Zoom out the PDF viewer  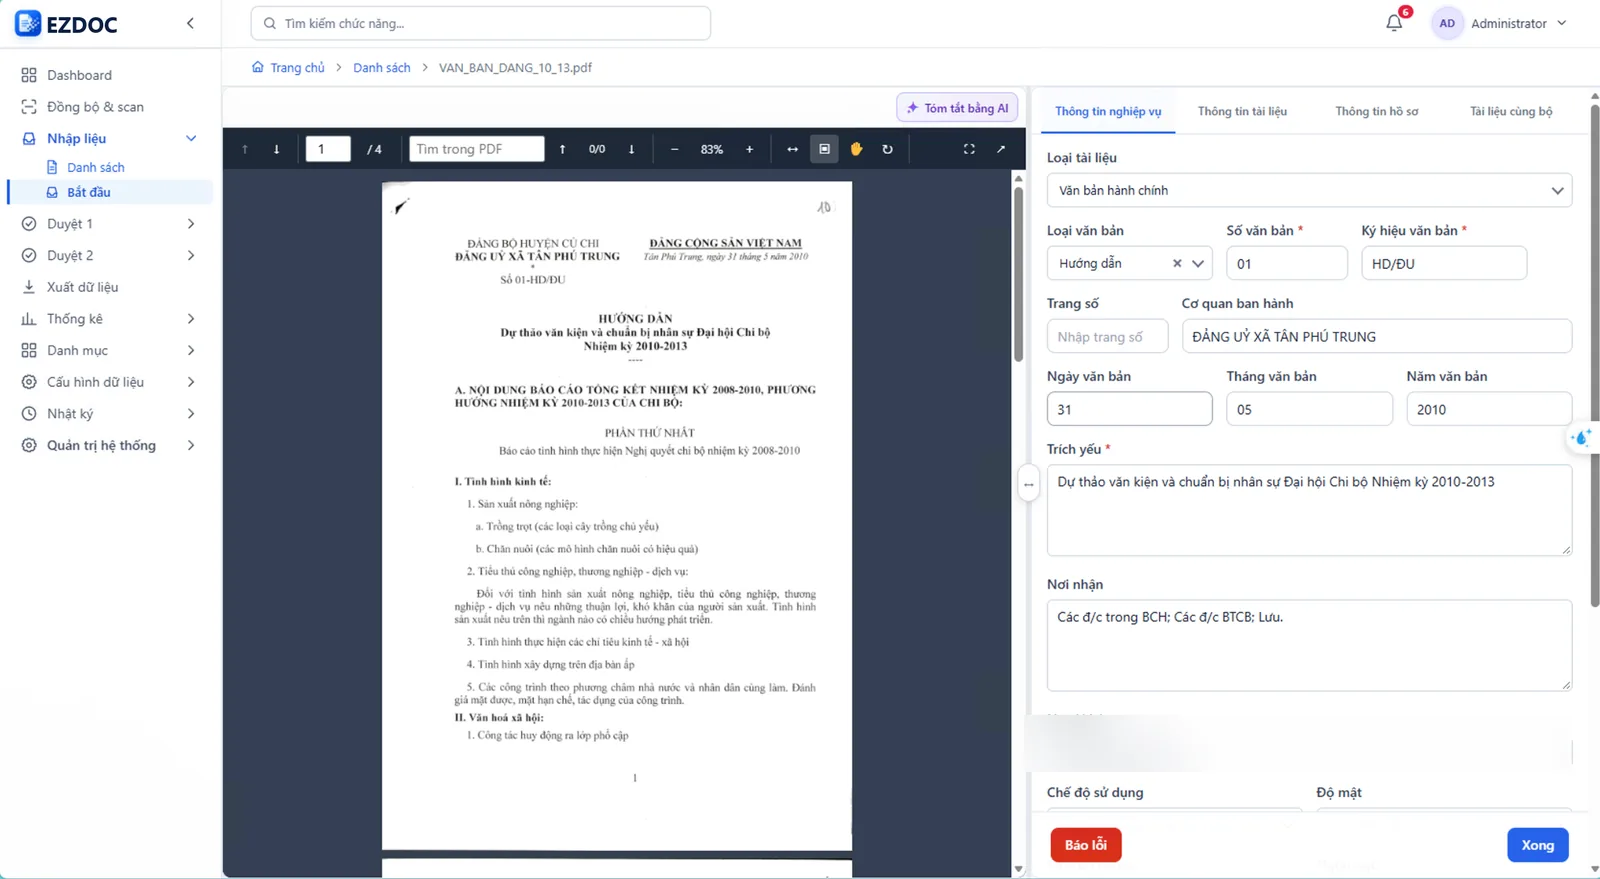[675, 149]
